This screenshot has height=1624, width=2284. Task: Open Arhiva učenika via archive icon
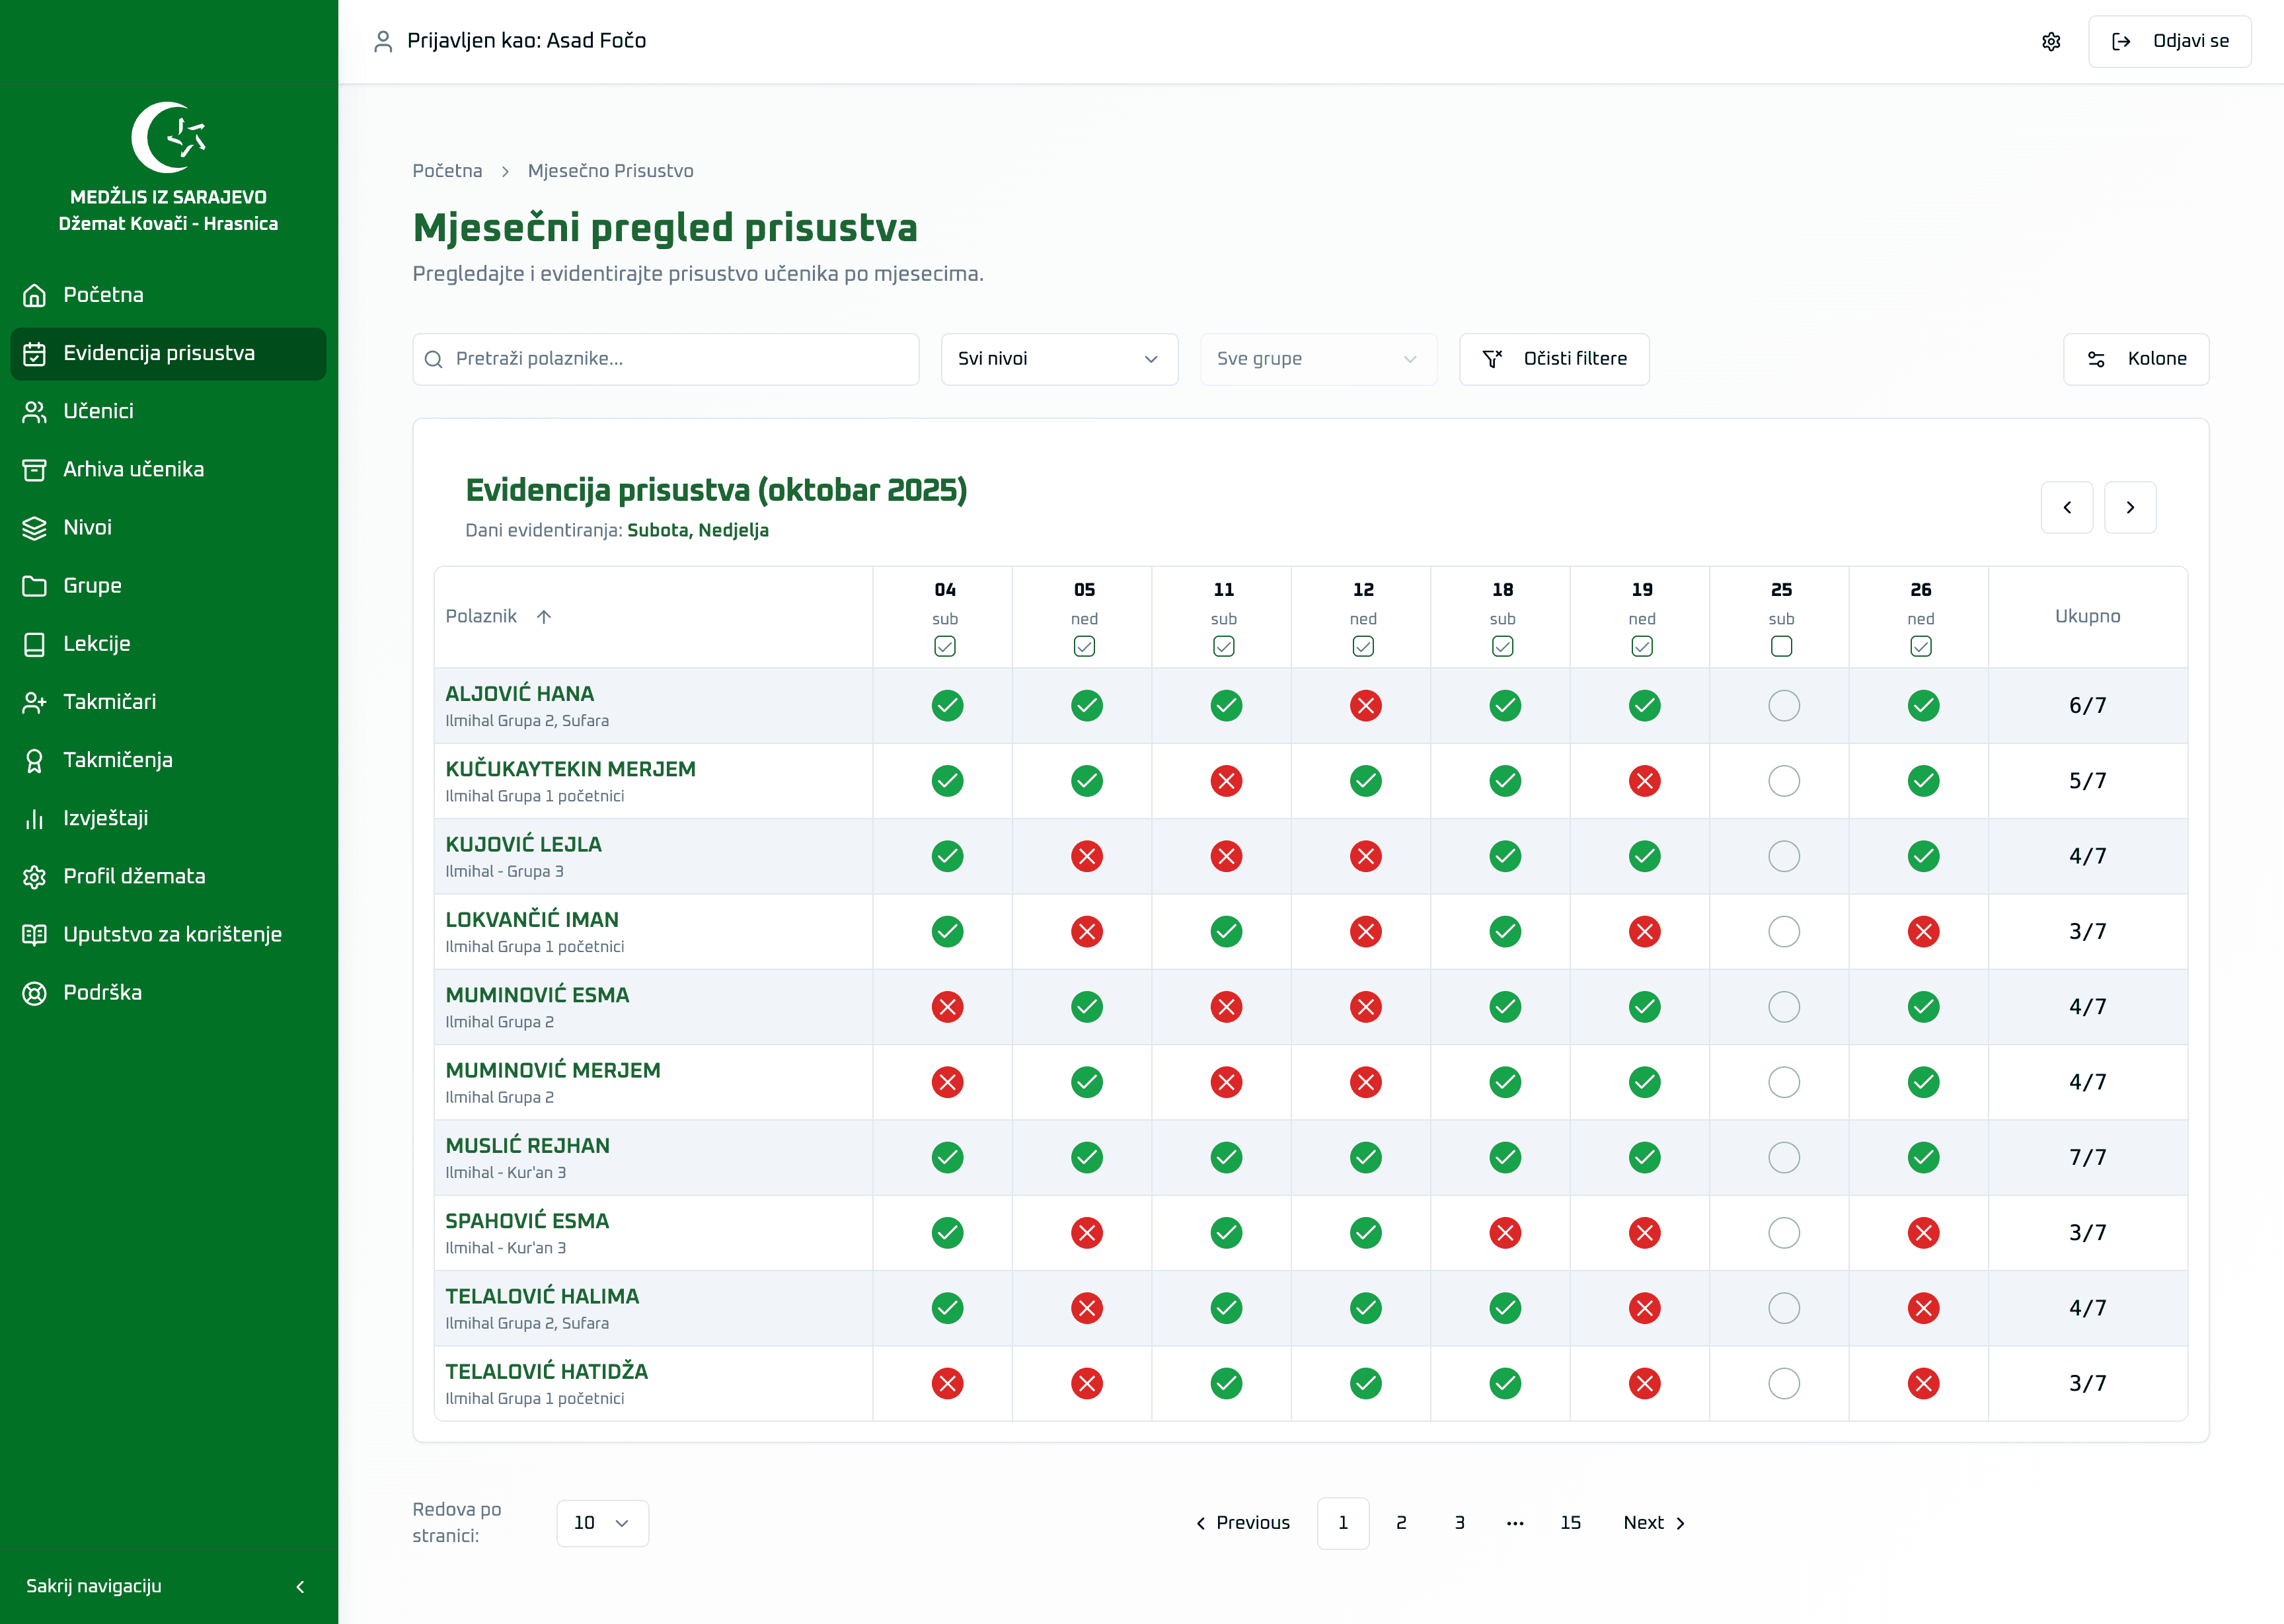(34, 469)
